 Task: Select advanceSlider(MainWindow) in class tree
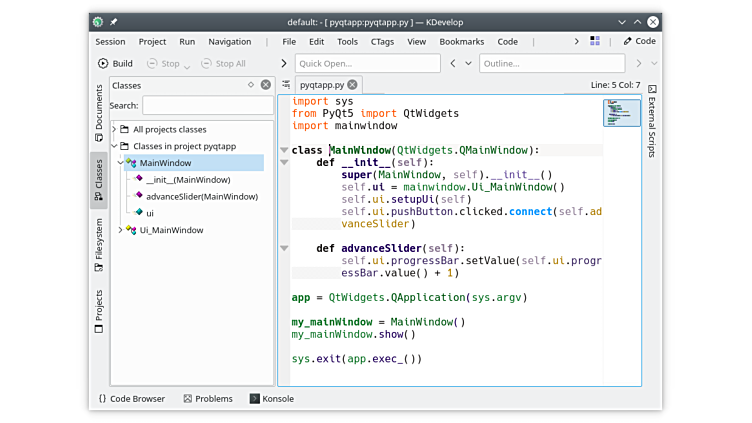(x=200, y=196)
